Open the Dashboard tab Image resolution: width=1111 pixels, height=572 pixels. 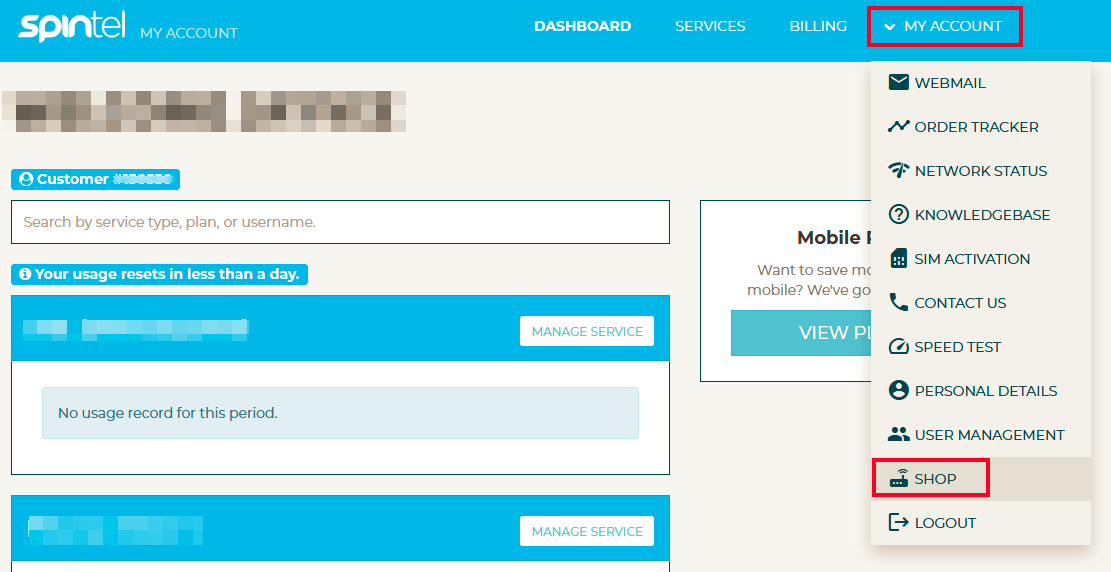582,26
